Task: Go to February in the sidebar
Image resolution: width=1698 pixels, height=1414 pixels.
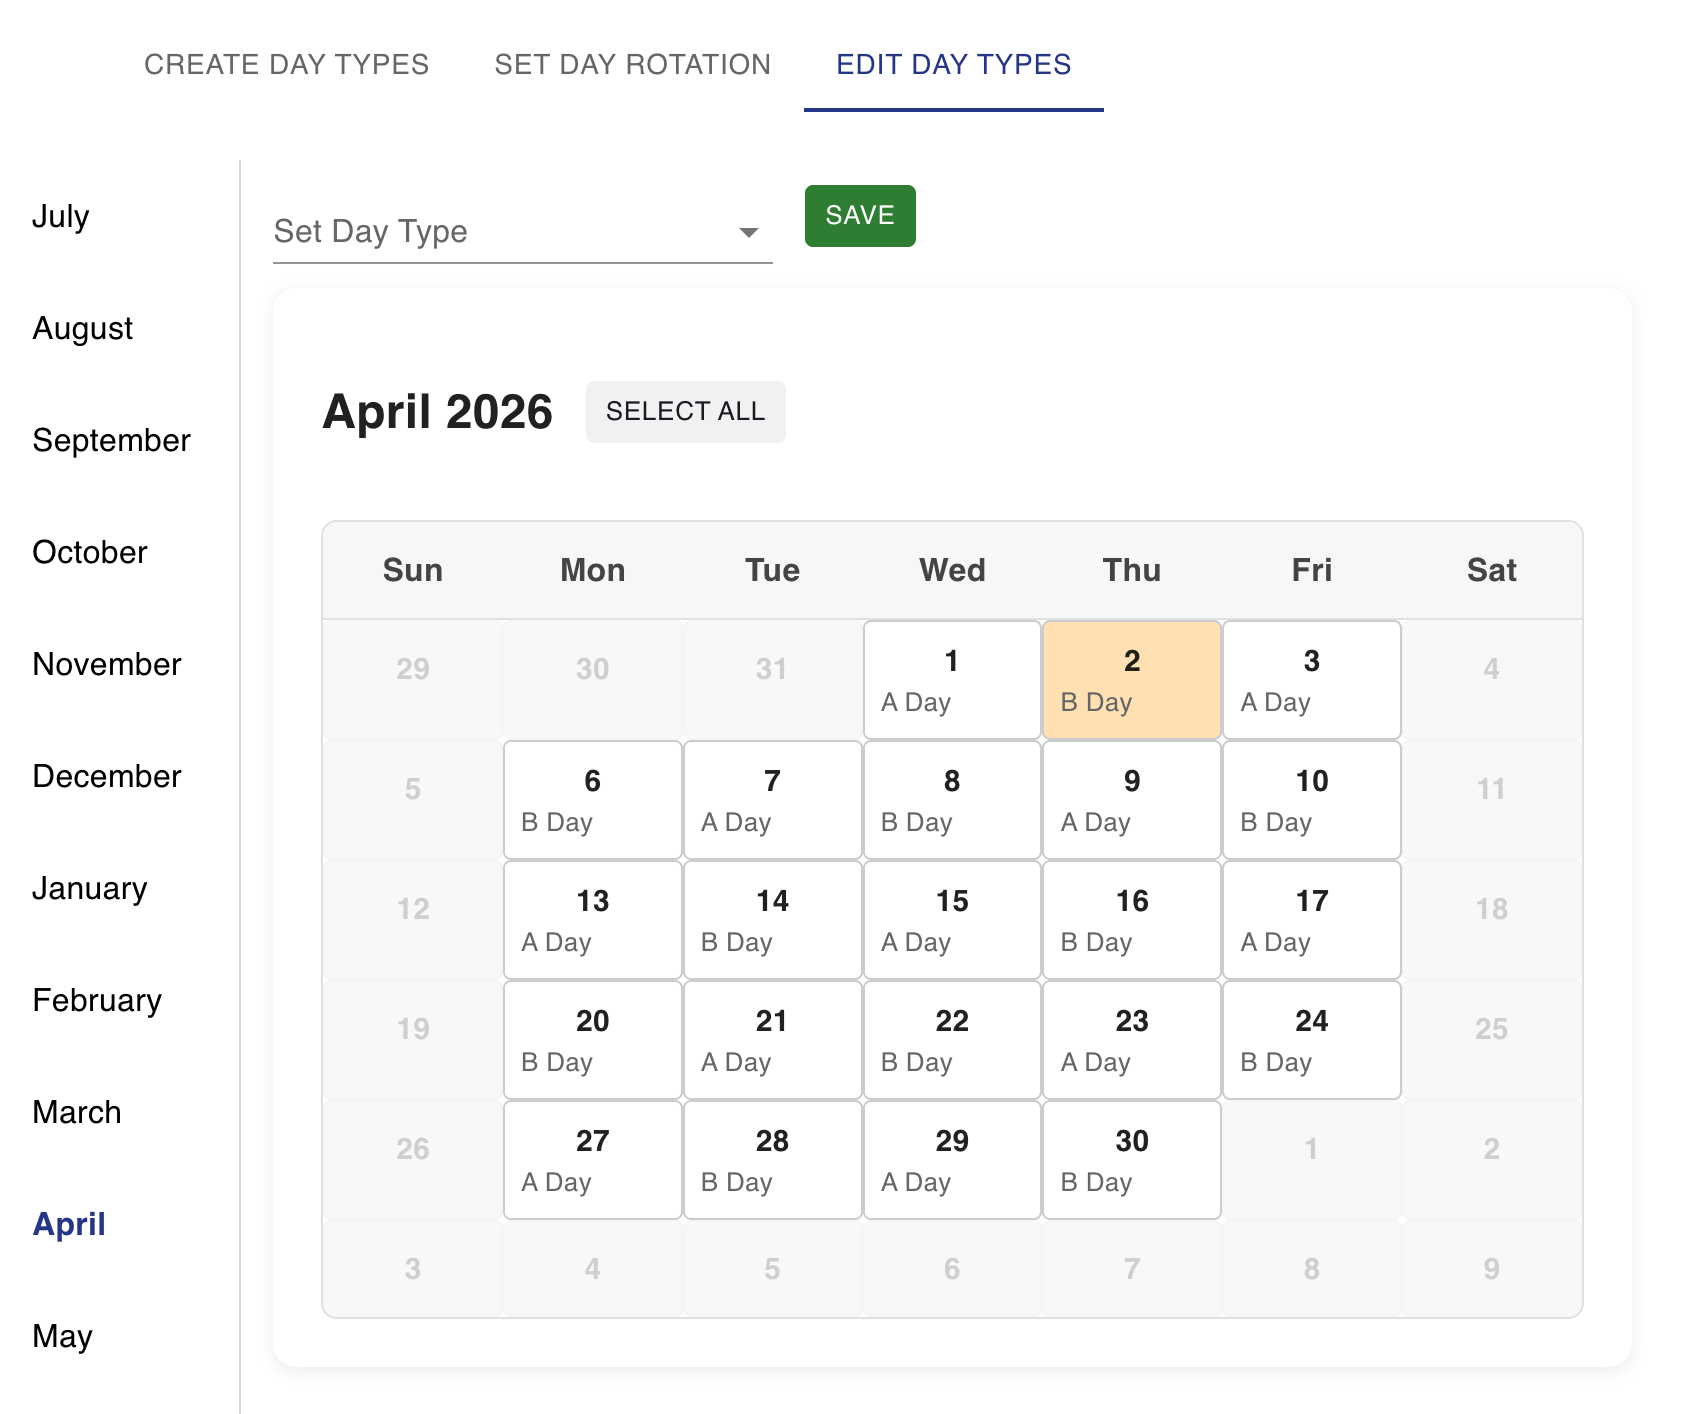Action: click(x=97, y=1000)
